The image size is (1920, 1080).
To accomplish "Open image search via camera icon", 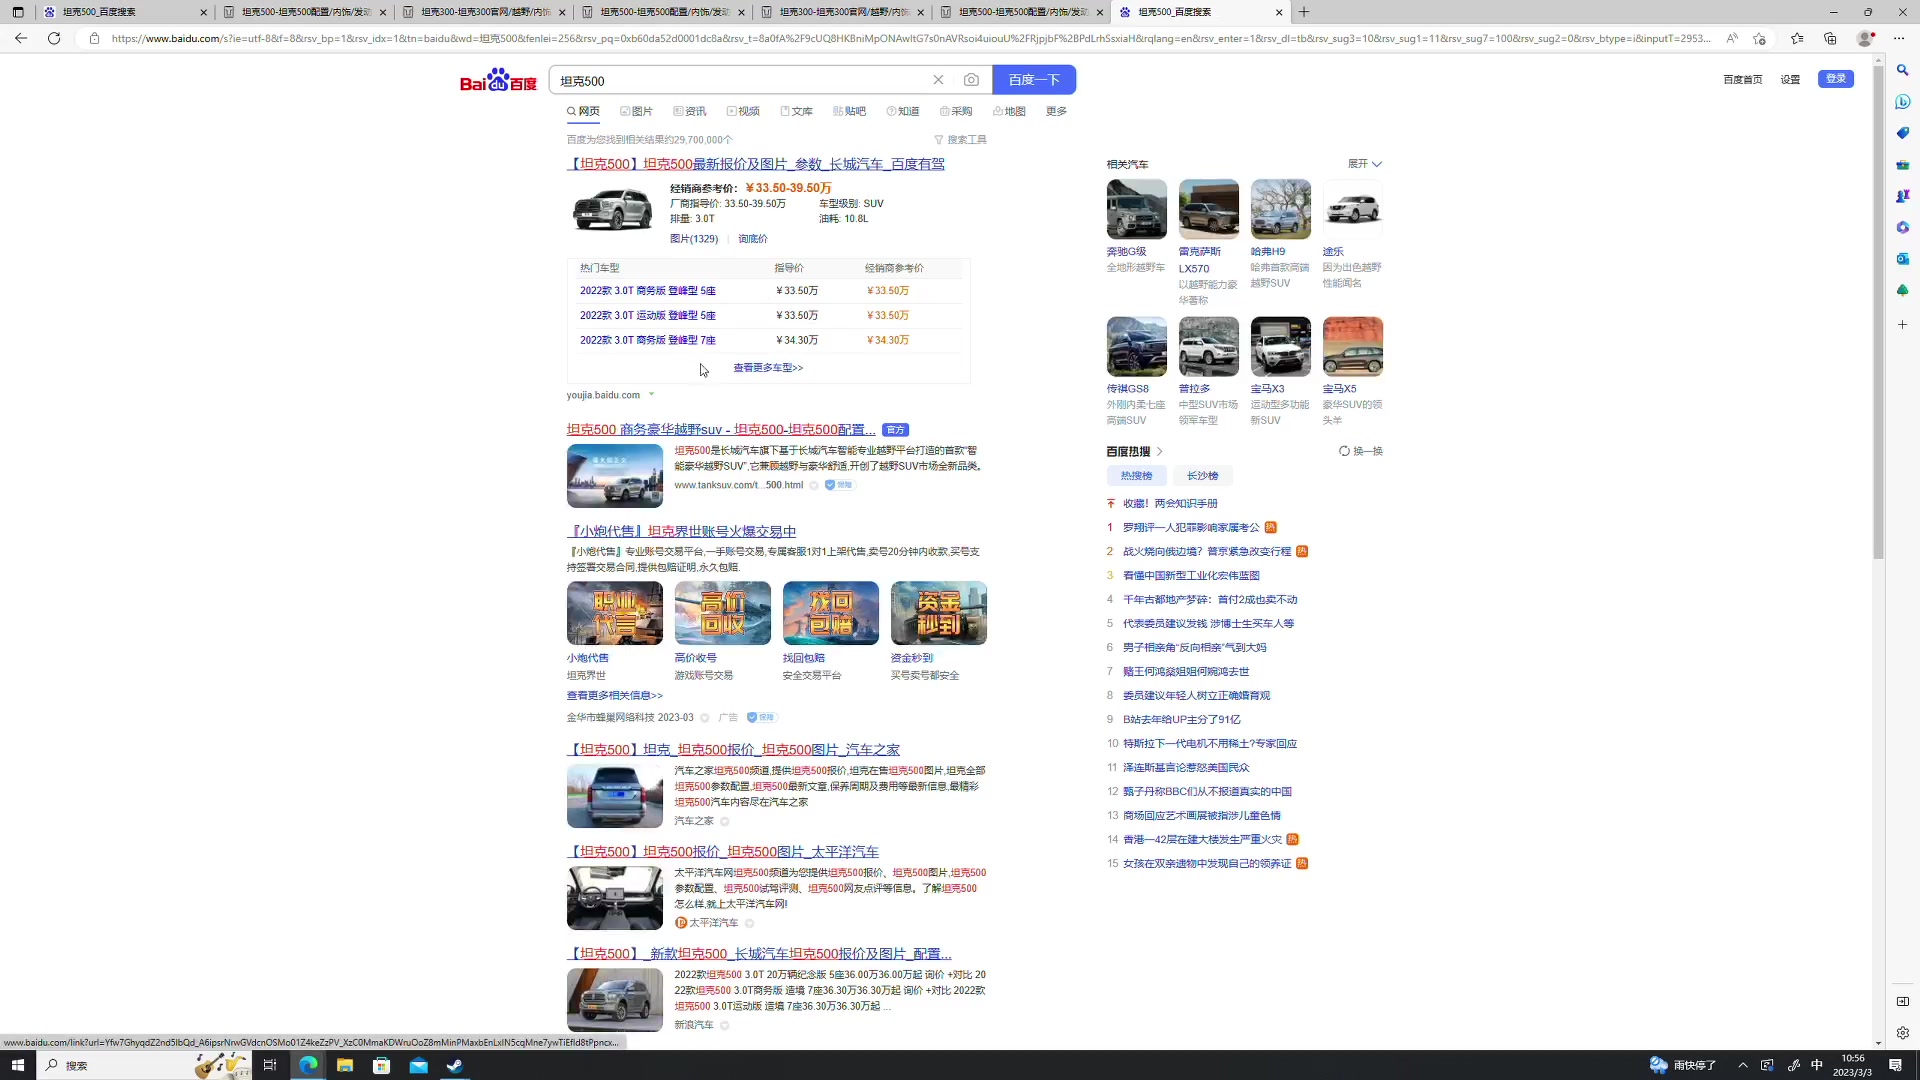I will click(971, 80).
